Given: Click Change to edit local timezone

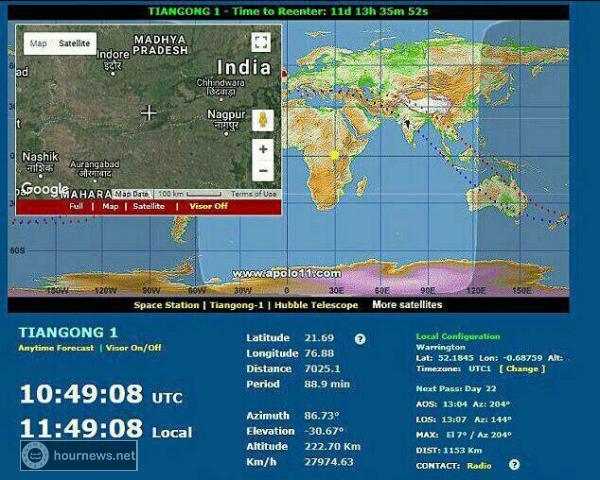Looking at the screenshot, I should coord(522,369).
